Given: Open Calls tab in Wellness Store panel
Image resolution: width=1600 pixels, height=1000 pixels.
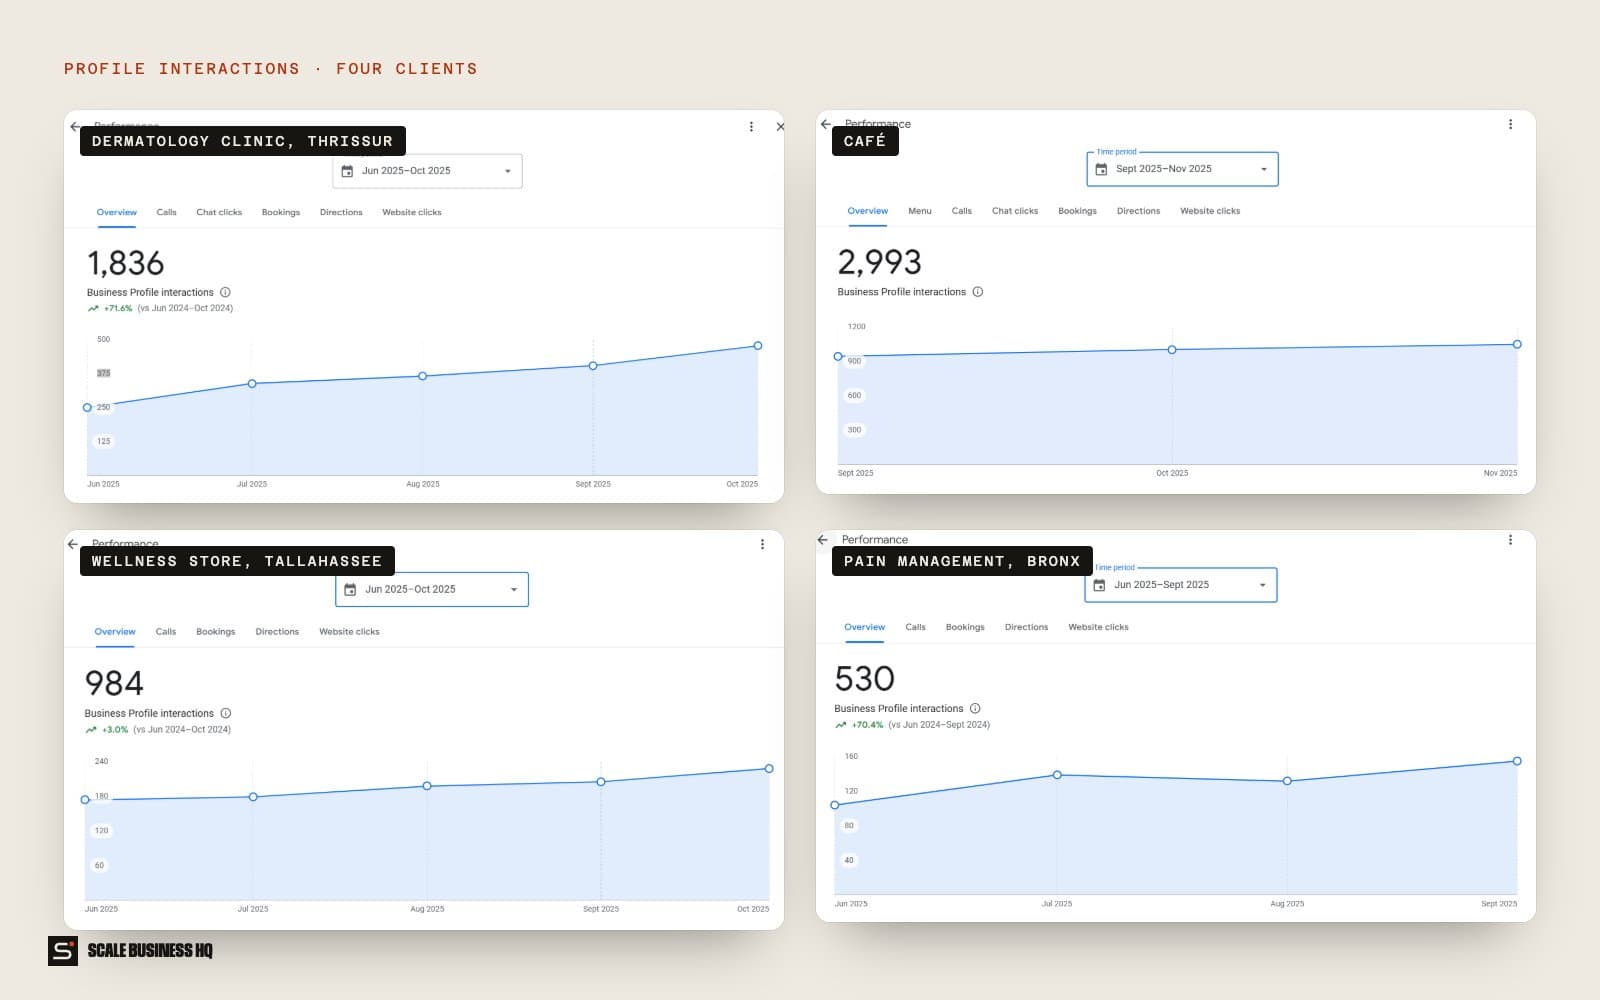Looking at the screenshot, I should coord(166,632).
